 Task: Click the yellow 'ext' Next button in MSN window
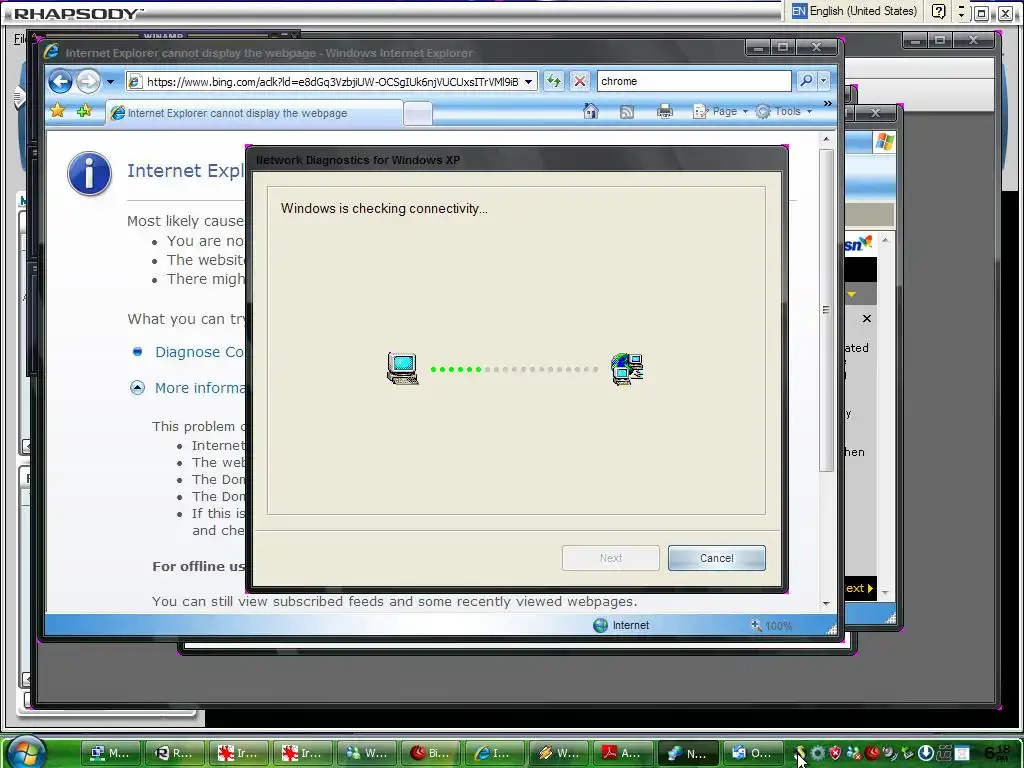pos(859,588)
